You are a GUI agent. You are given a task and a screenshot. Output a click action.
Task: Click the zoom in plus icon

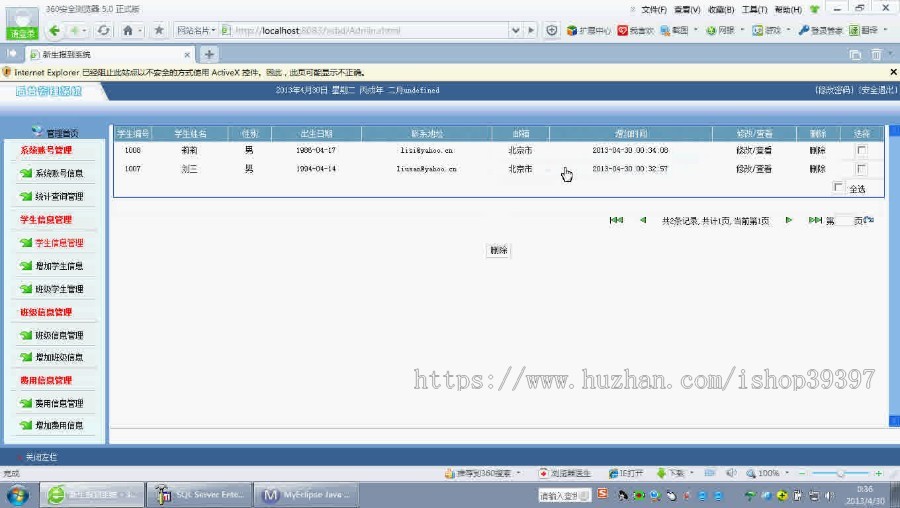click(878, 473)
